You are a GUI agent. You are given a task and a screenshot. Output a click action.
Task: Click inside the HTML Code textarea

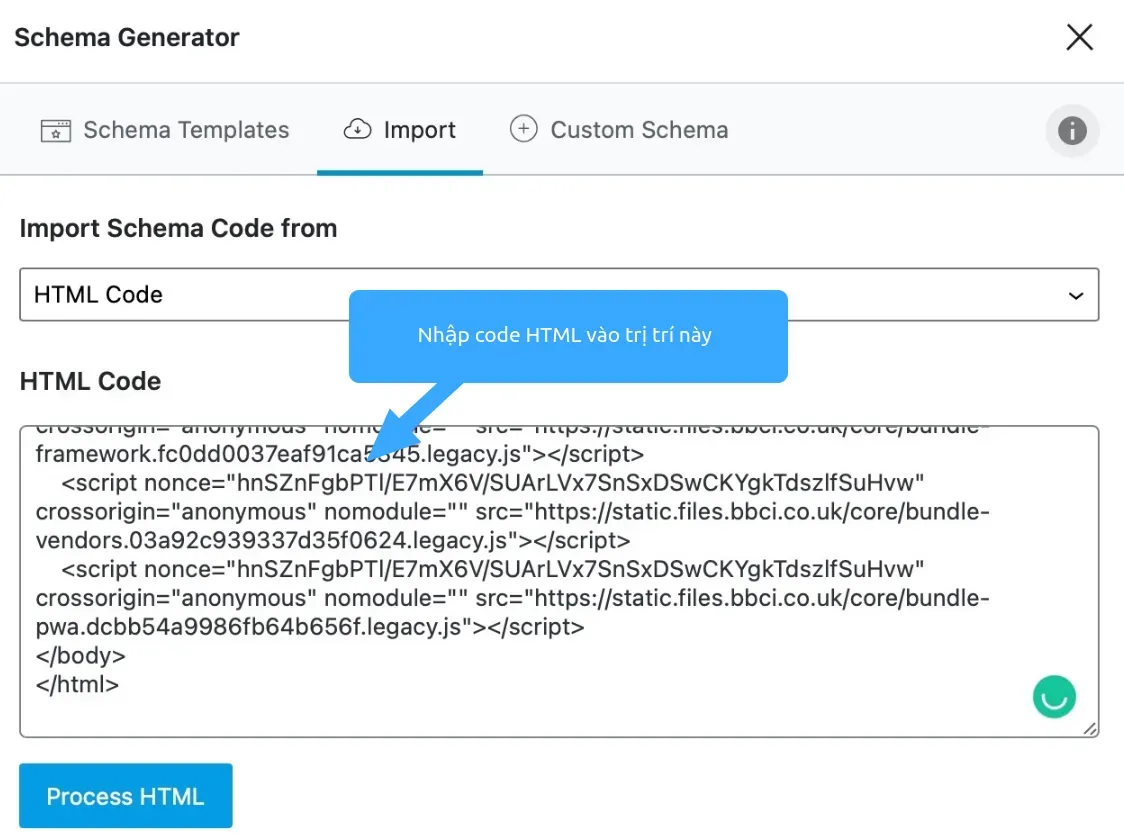[x=559, y=581]
